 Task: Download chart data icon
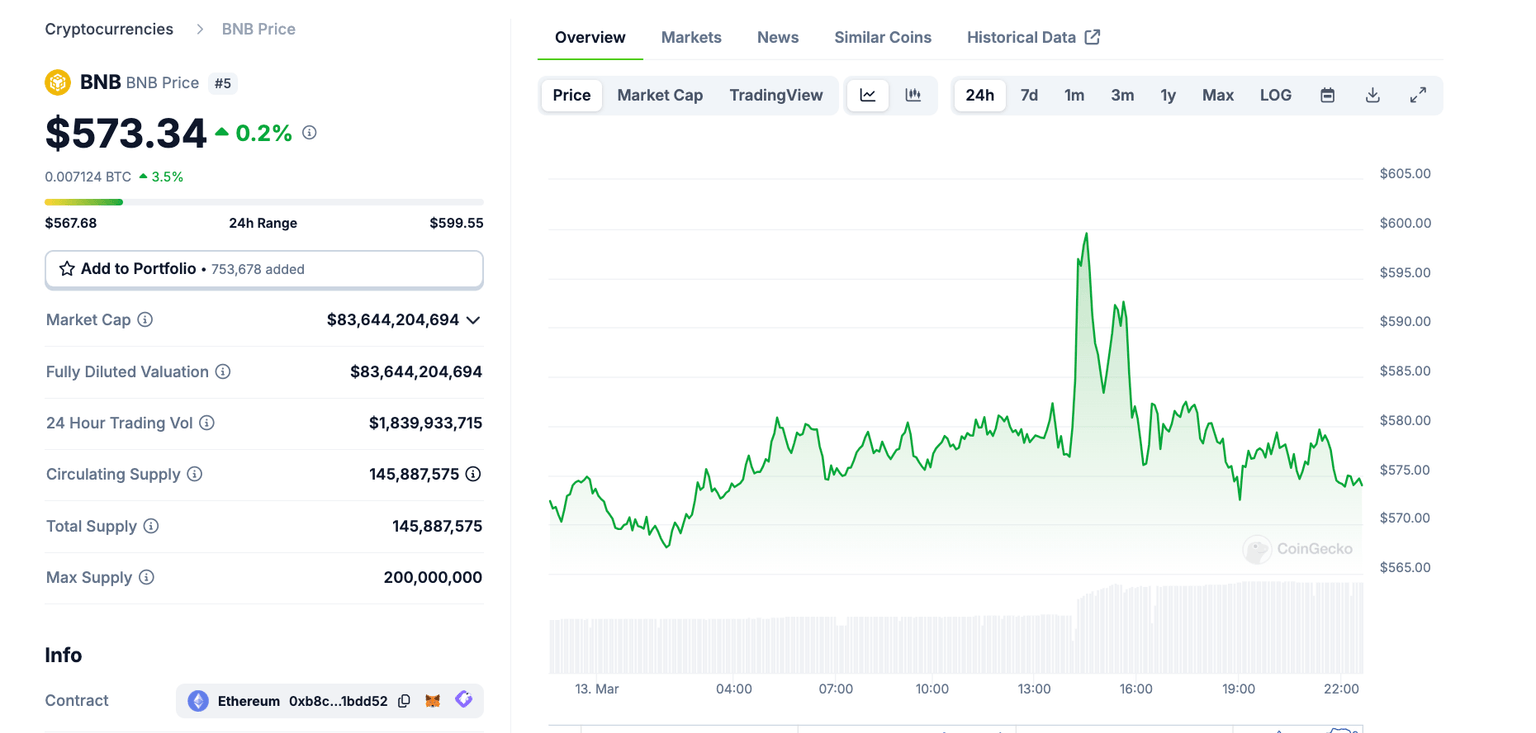coord(1372,95)
